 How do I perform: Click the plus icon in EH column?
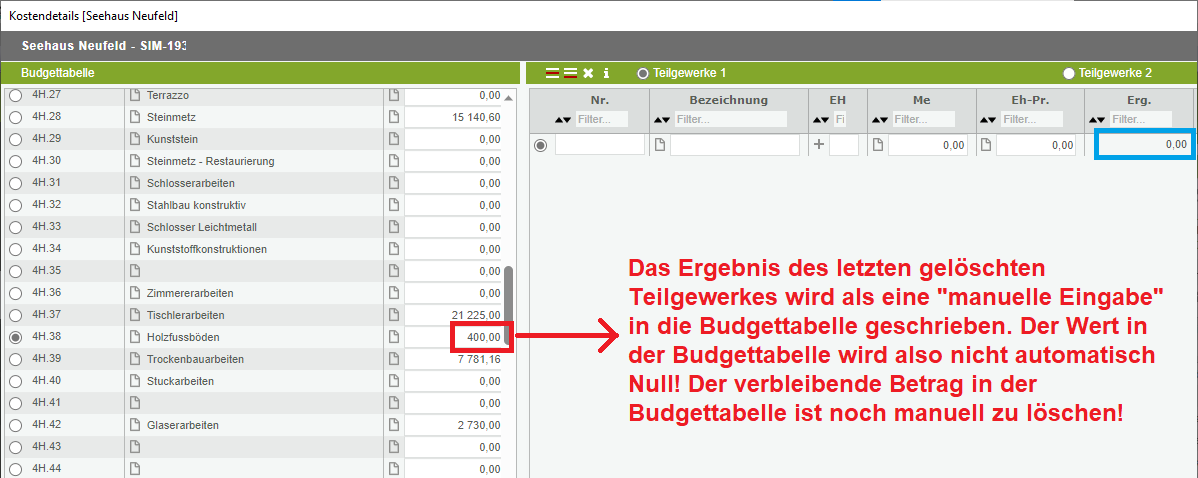(819, 145)
